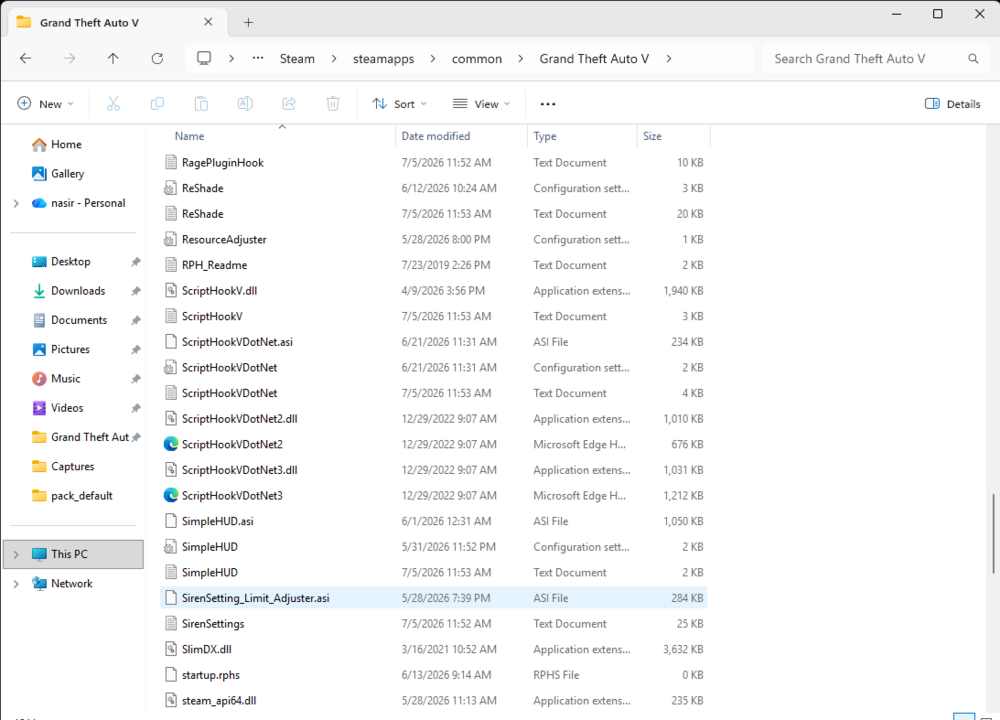Click the Copy icon in toolbar

tap(157, 104)
